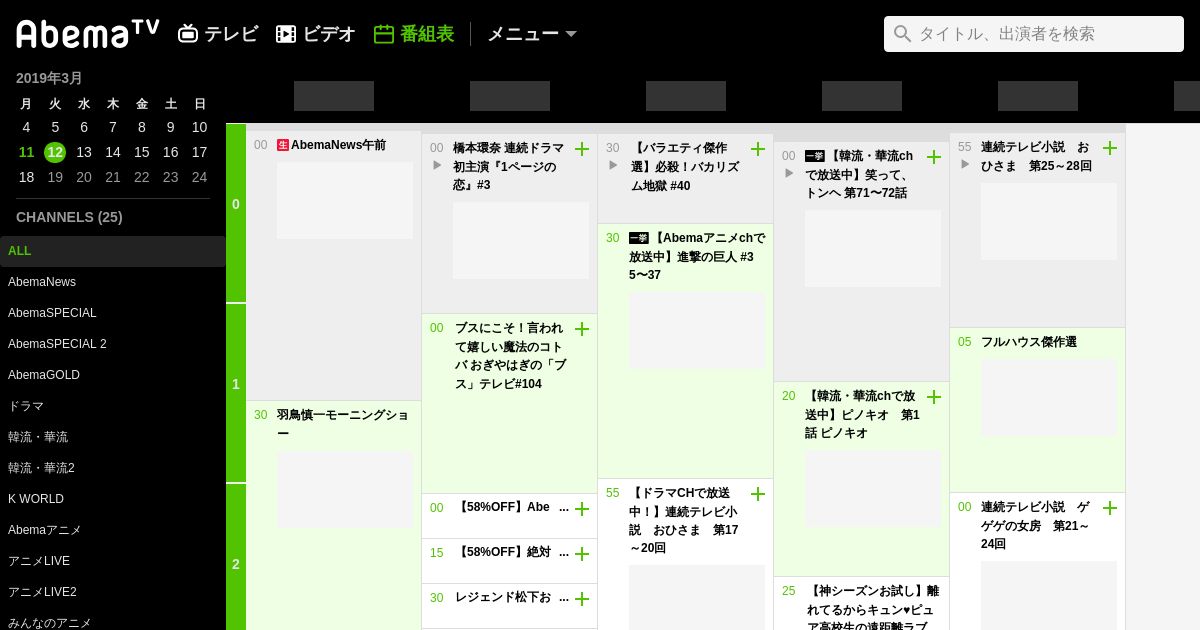Image resolution: width=1200 pixels, height=630 pixels.
Task: Pick March 18 in the calendar
Action: 26,177
